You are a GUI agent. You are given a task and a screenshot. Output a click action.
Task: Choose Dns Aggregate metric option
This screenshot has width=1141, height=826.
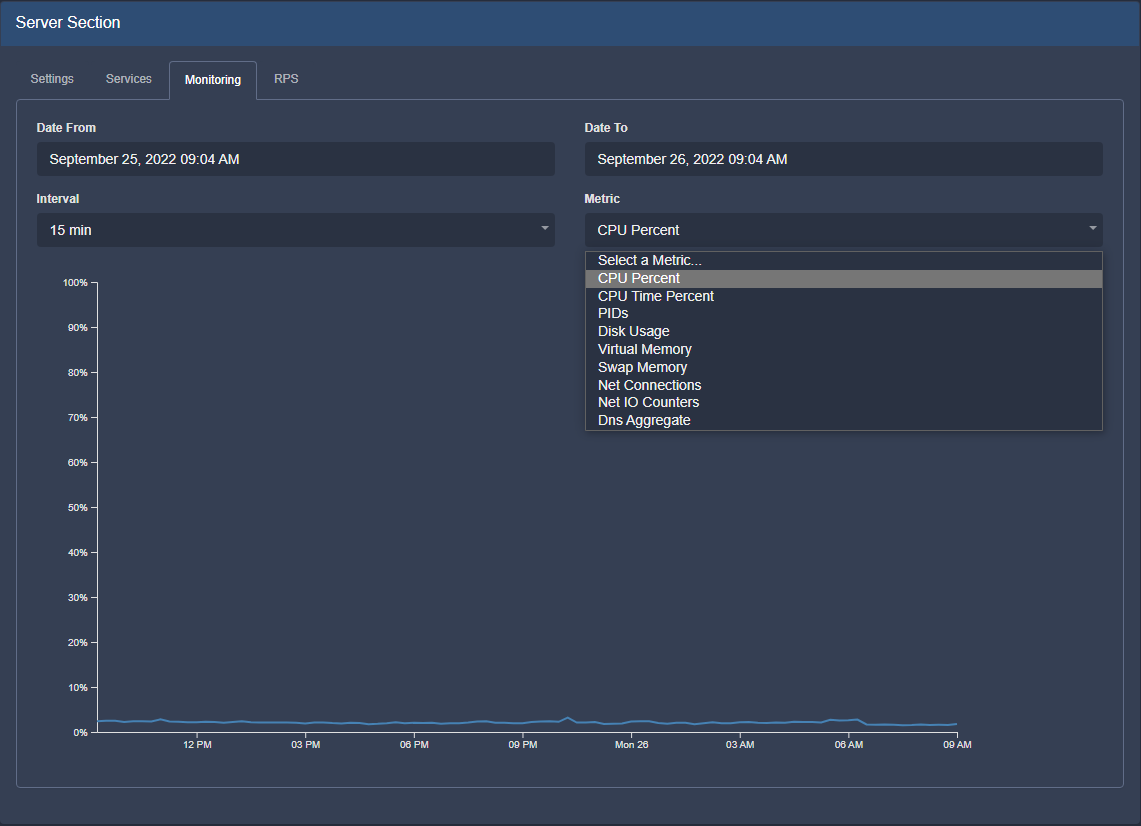coord(644,421)
